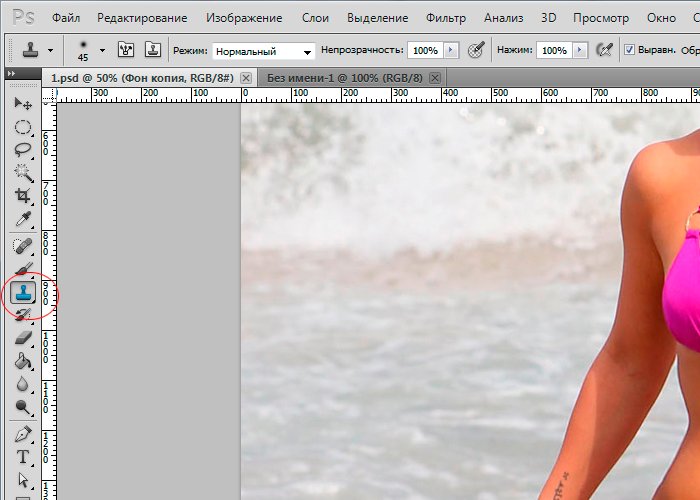Select the Type tool

(x=22, y=457)
